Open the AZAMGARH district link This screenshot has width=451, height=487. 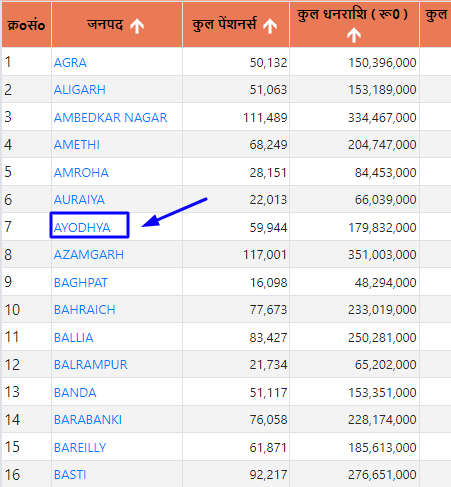89,255
